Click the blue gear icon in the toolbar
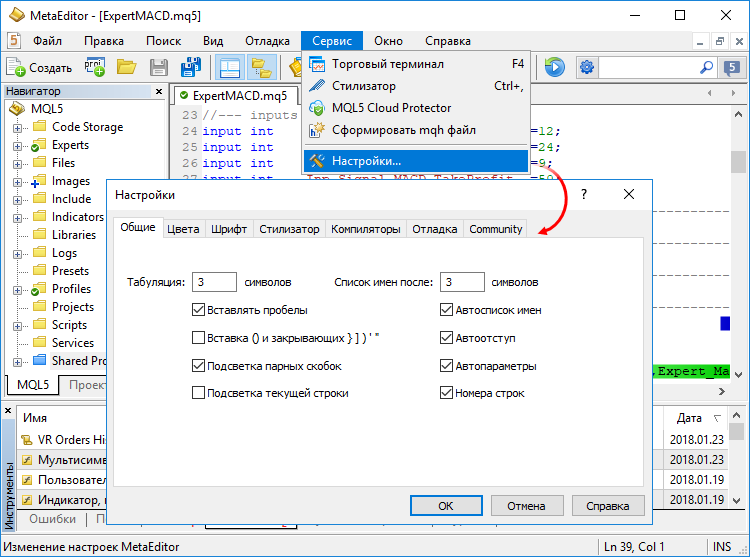This screenshot has height=557, width=750. [587, 67]
